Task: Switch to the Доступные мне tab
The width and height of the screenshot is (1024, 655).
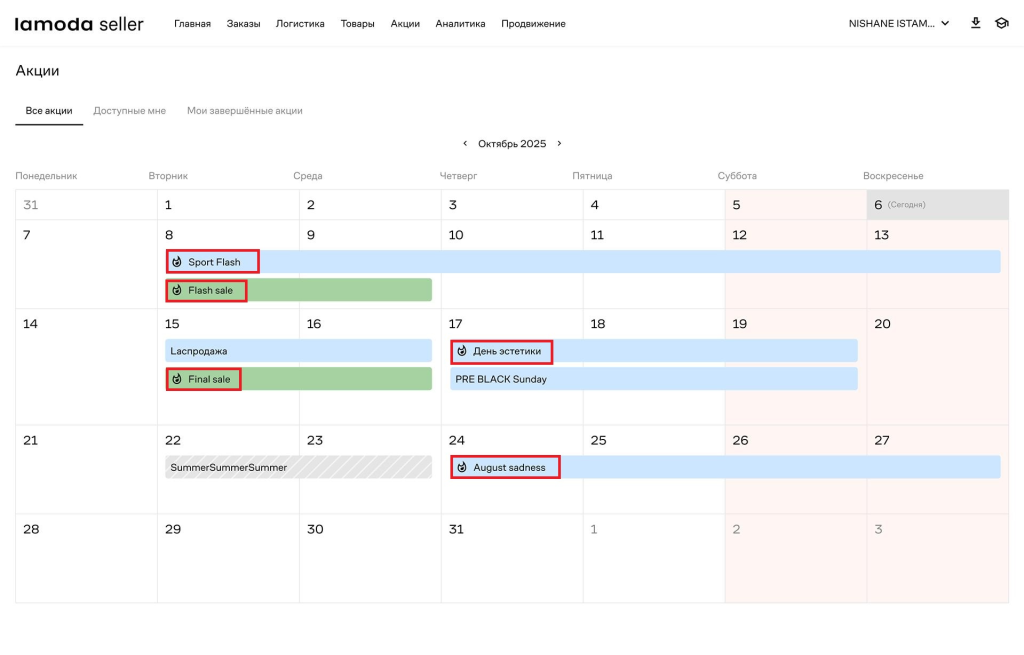Action: (x=129, y=111)
